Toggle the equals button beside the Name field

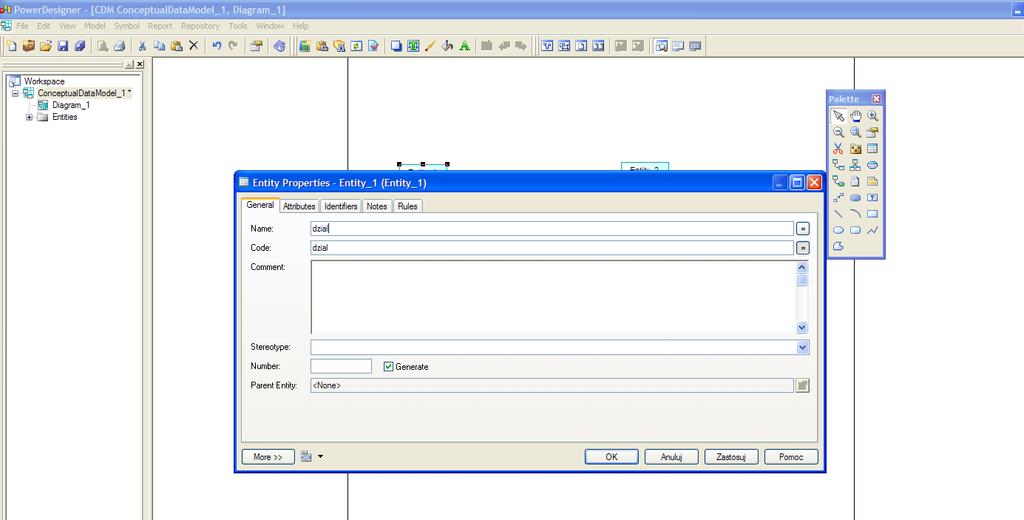(803, 229)
